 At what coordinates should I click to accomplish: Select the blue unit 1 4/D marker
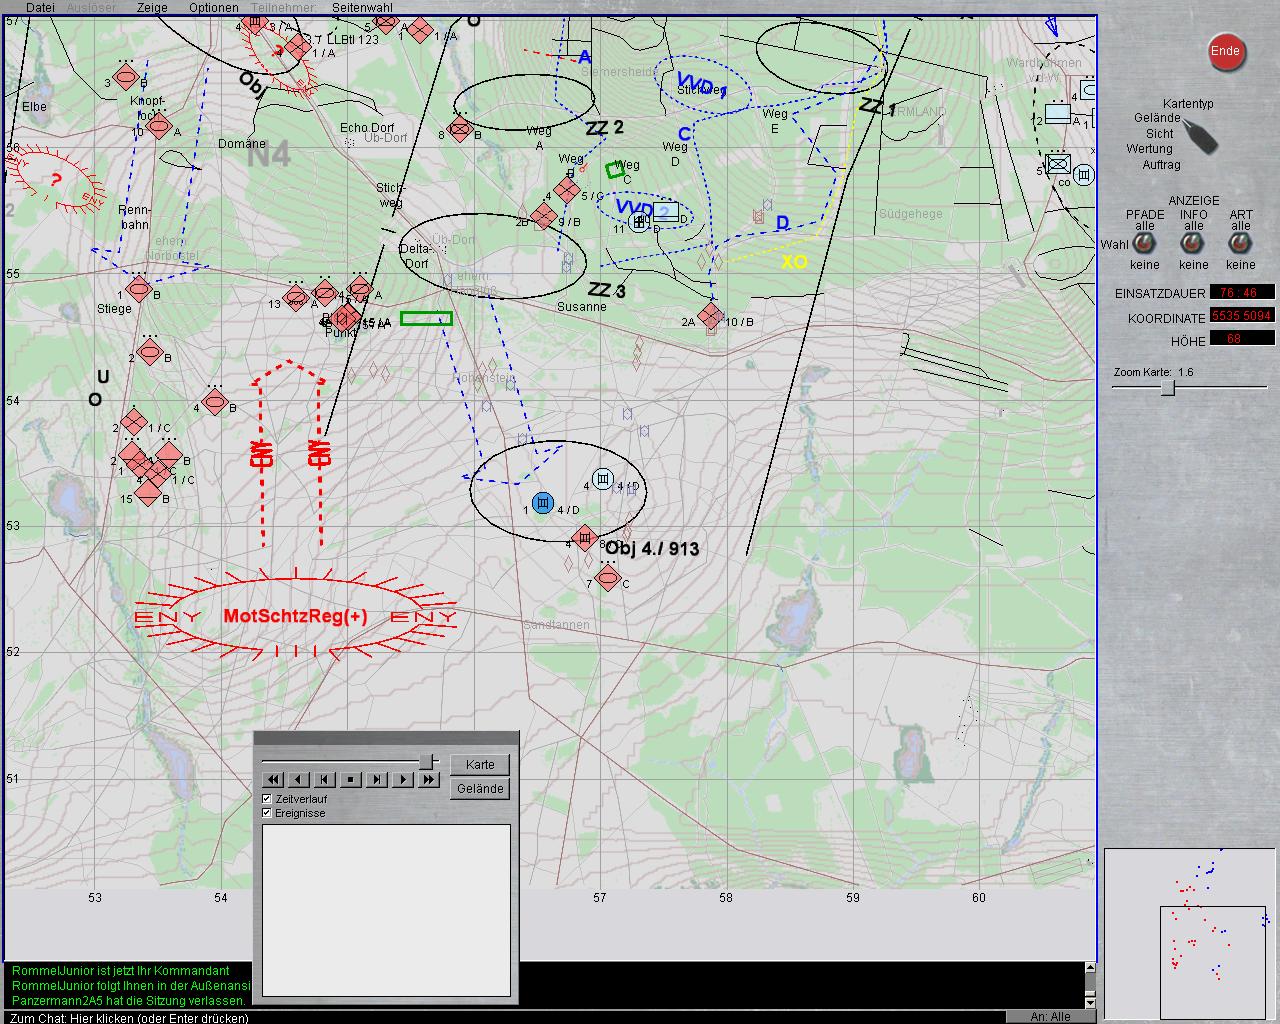point(543,502)
